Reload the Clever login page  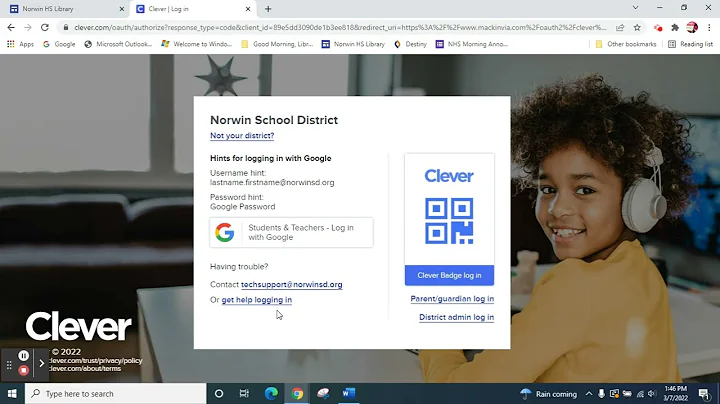coord(45,28)
